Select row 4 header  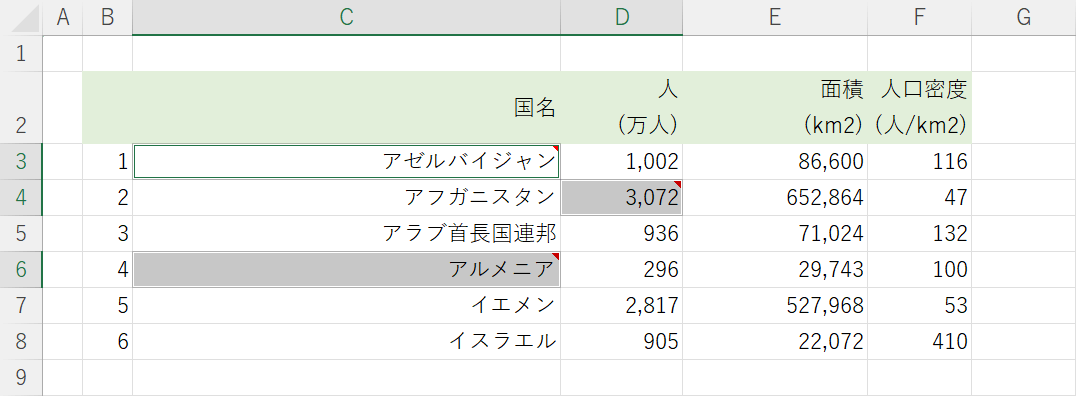coord(21,198)
